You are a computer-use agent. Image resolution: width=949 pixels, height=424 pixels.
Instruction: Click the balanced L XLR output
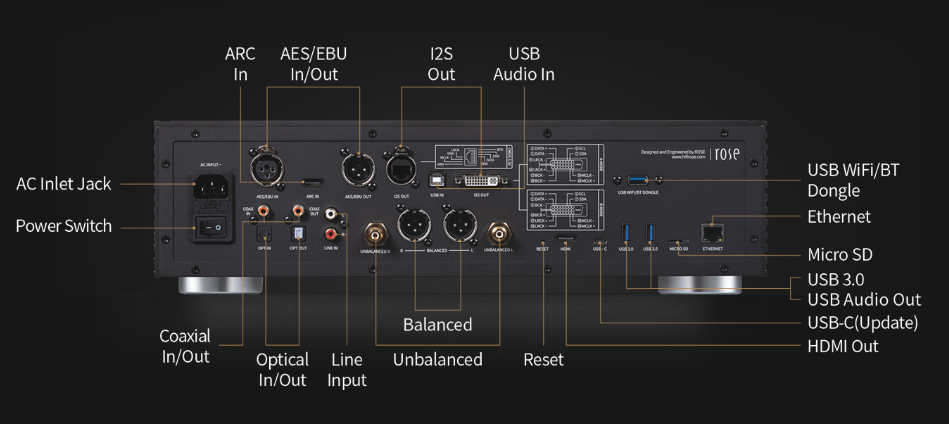(x=460, y=226)
